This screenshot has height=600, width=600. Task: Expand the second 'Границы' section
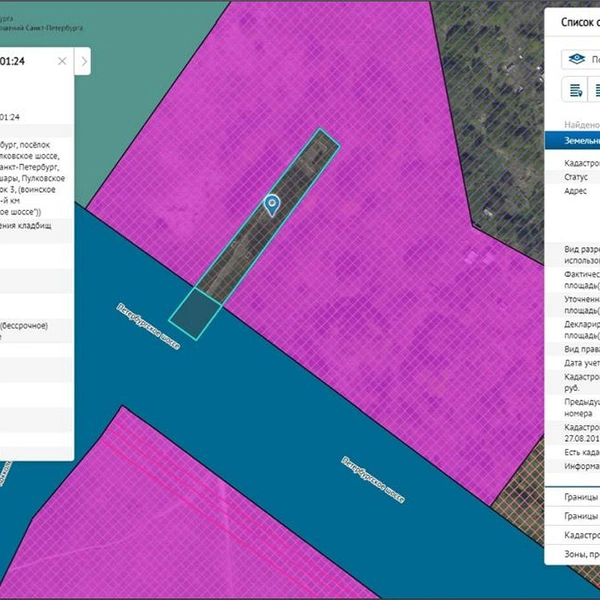click(572, 516)
